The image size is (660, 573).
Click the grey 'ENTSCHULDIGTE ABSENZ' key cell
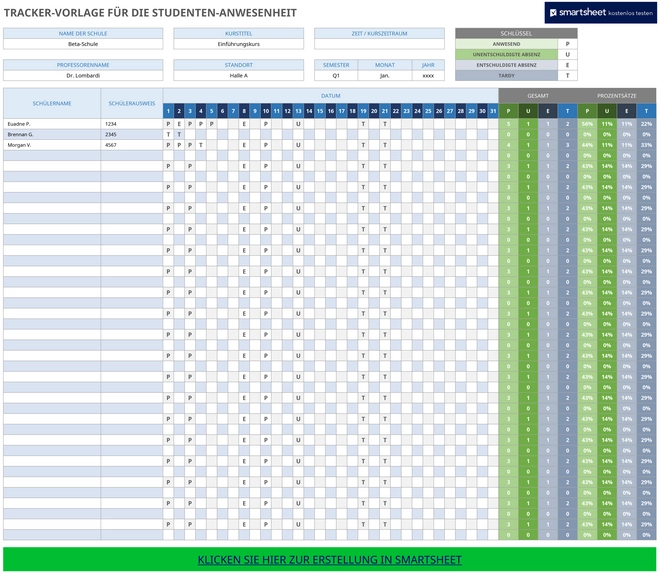tap(506, 65)
